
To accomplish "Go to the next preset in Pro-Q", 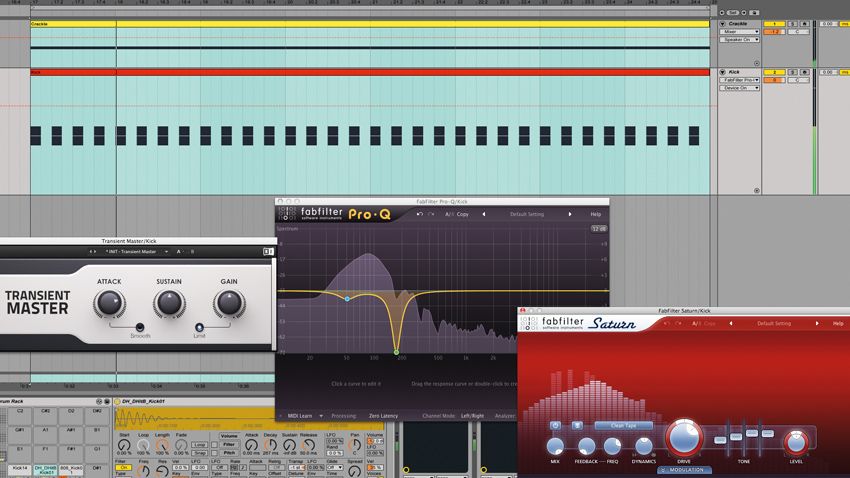I will [570, 214].
